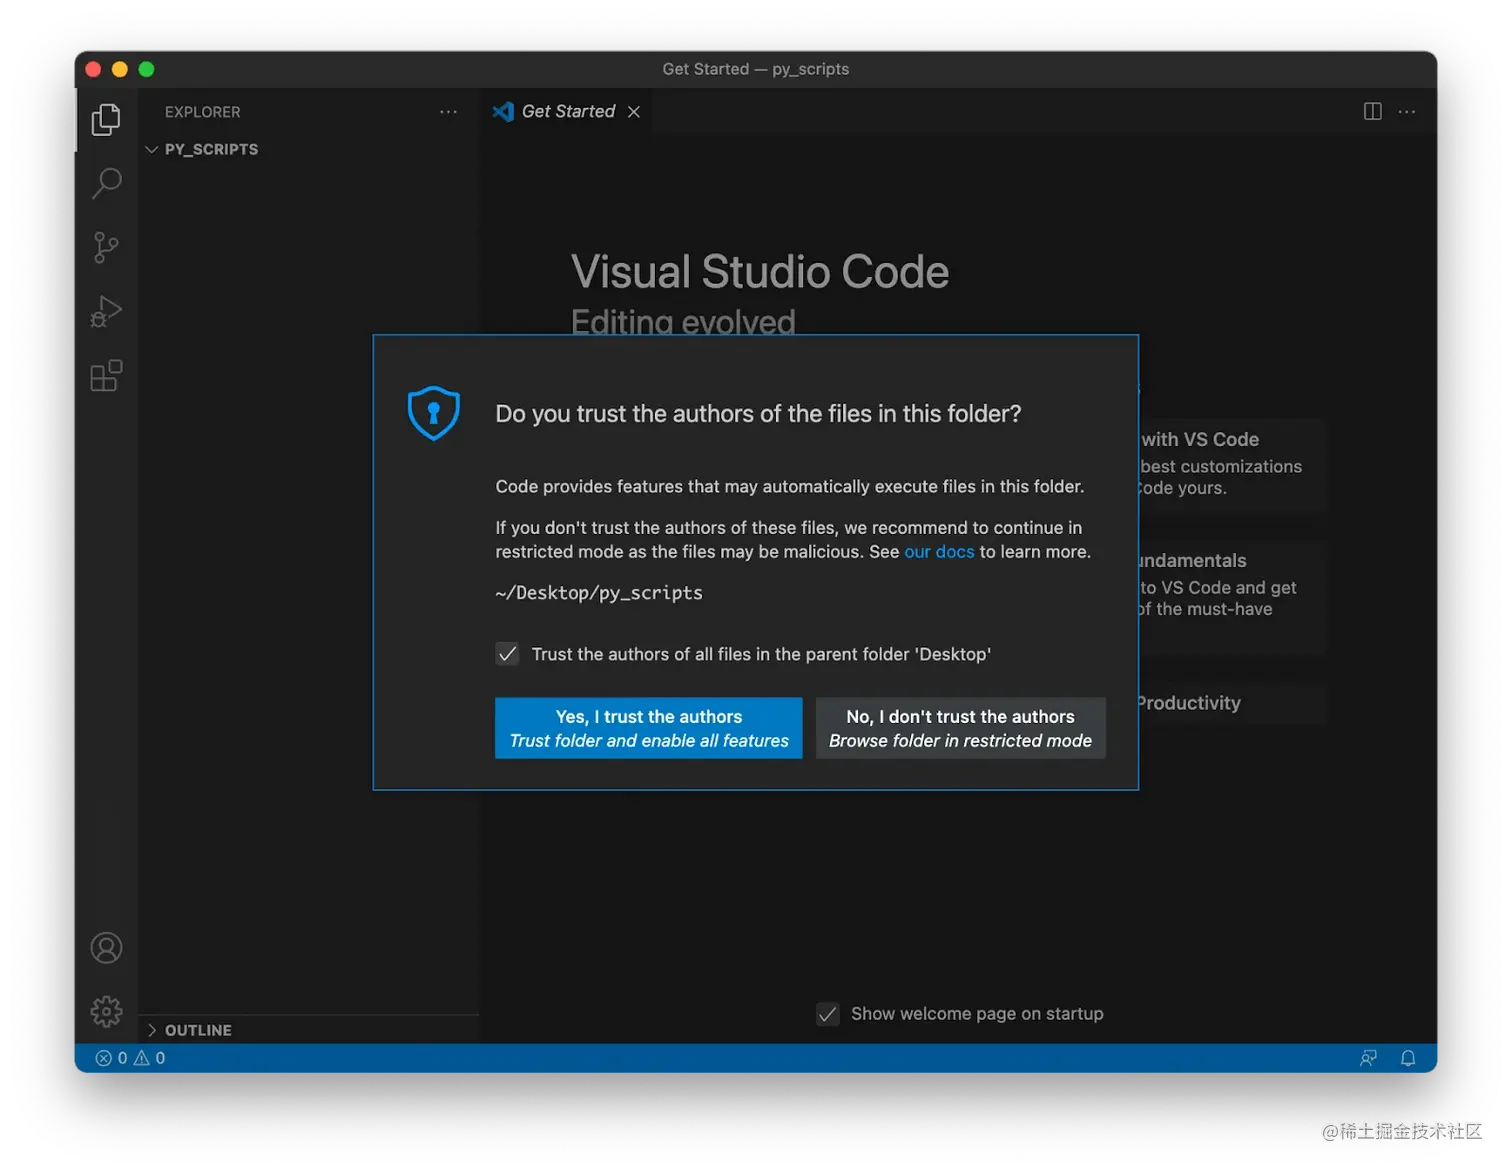Open the 'our docs' link
The height and width of the screenshot is (1171, 1512).
click(939, 552)
